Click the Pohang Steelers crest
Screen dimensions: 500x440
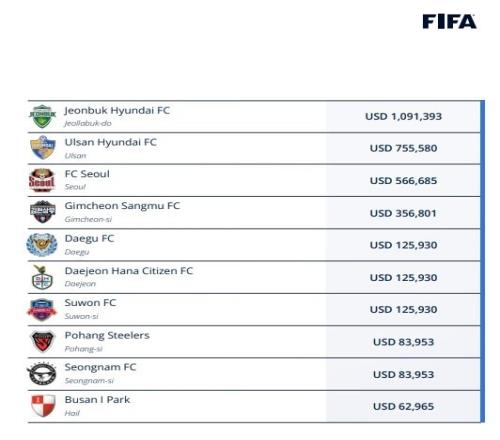(42, 341)
